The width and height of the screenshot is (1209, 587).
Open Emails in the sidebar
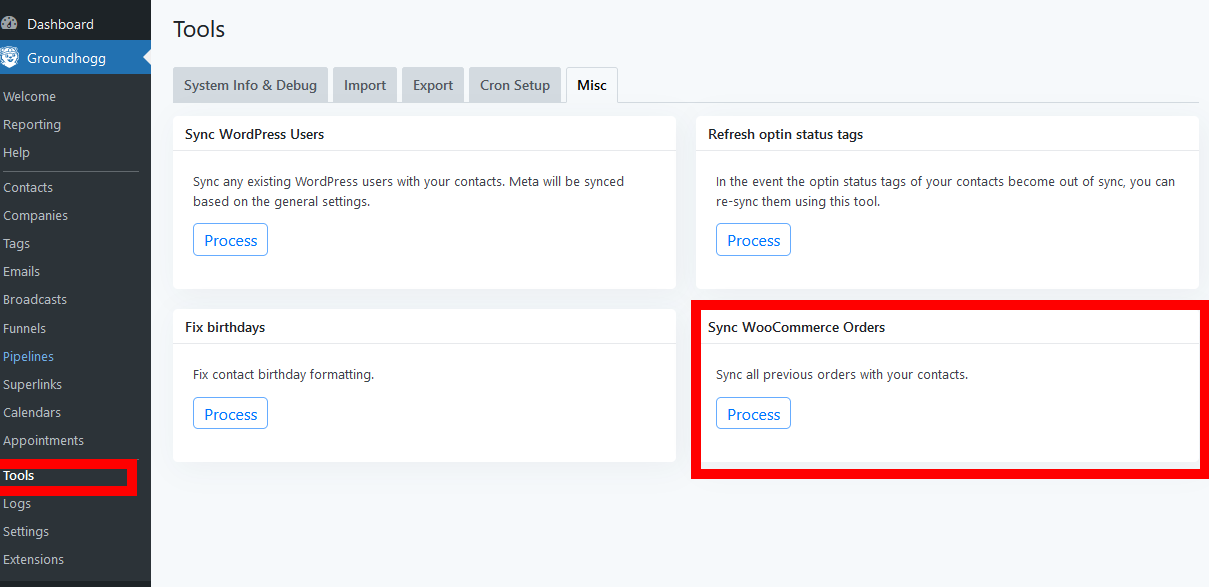(x=21, y=272)
